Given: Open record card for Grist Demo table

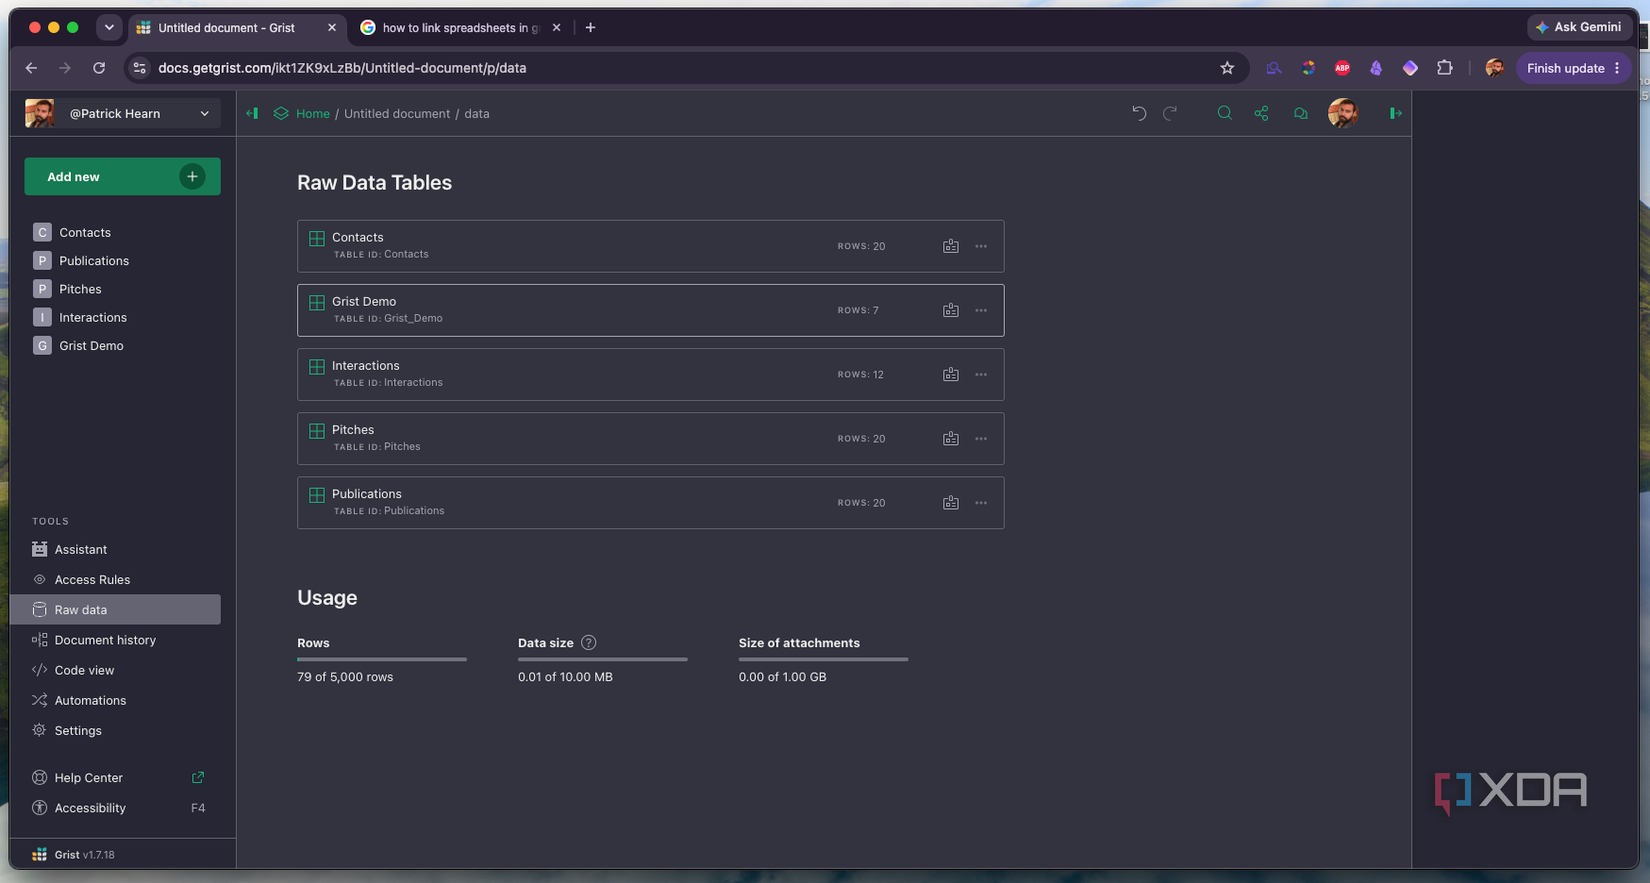Looking at the screenshot, I should [x=950, y=310].
